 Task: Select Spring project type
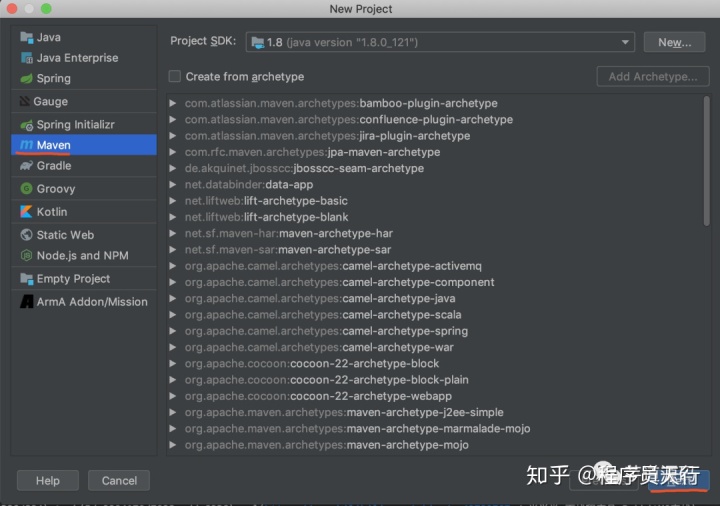point(84,79)
